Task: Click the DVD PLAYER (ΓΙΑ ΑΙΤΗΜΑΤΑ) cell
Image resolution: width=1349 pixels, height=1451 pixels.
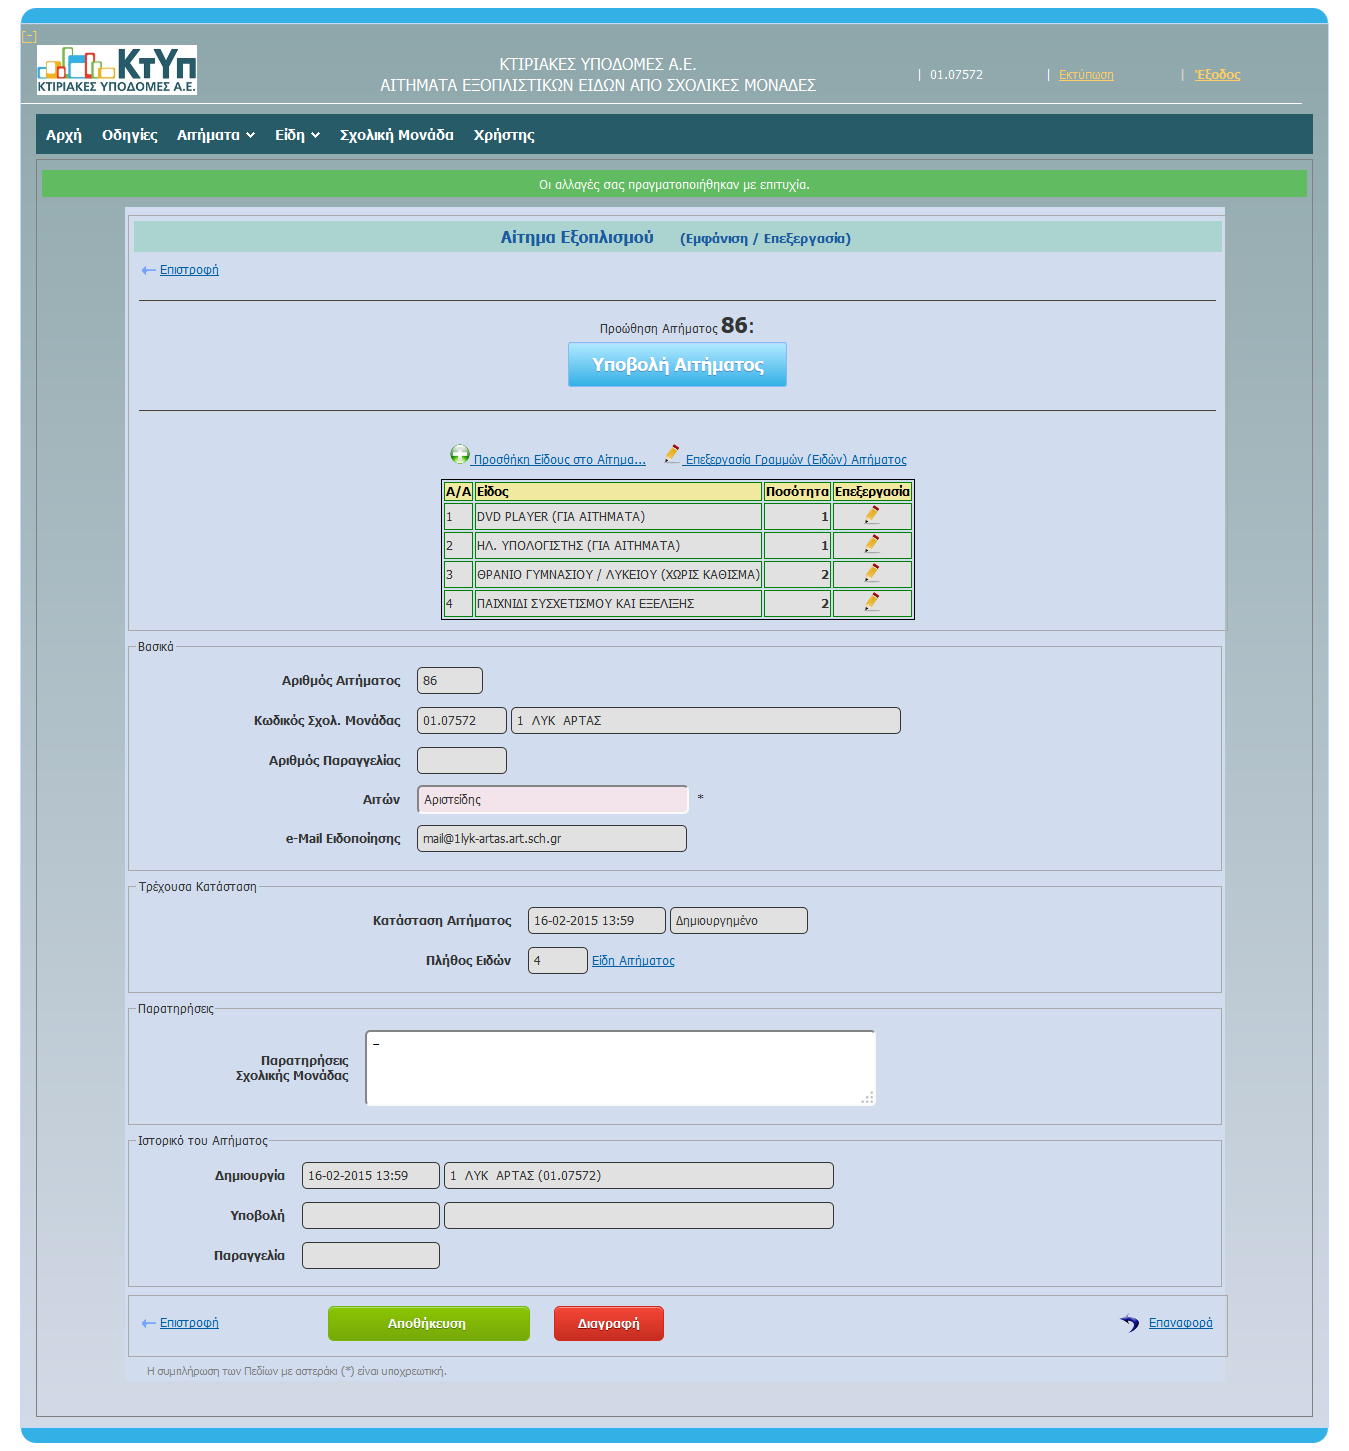Action: point(618,517)
